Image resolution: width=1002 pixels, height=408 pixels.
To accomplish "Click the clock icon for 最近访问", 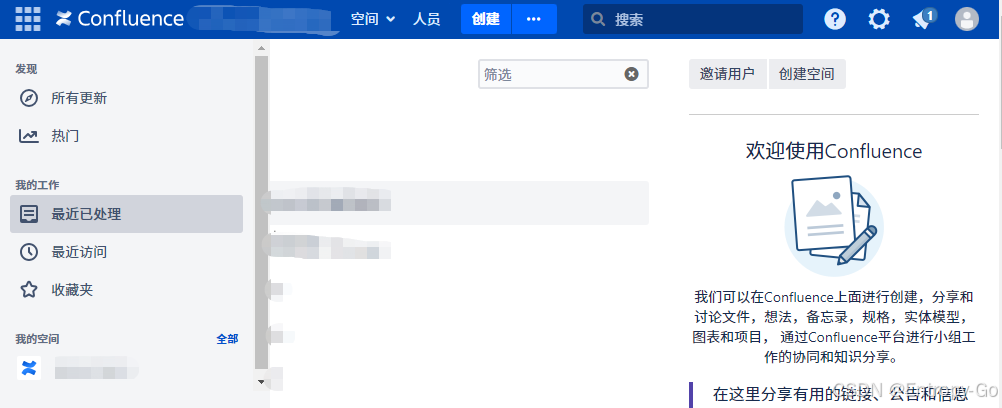I will click(29, 252).
